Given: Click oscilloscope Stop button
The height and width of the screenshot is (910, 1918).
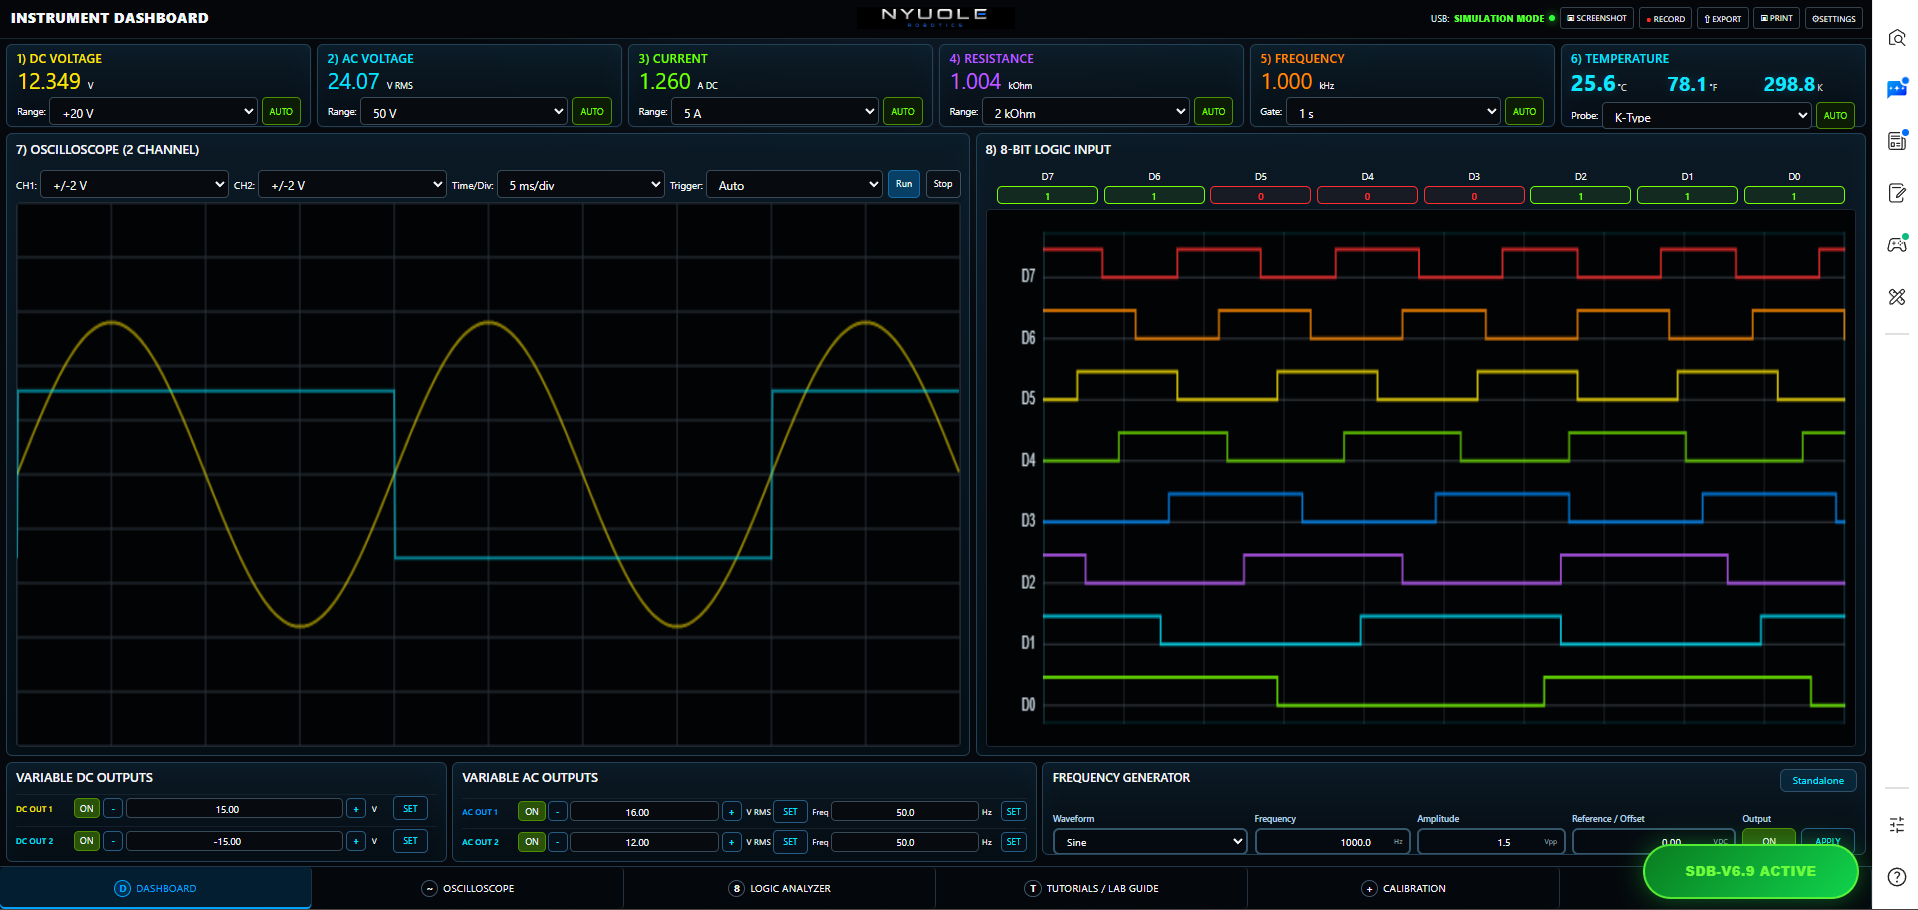Looking at the screenshot, I should click(x=943, y=184).
